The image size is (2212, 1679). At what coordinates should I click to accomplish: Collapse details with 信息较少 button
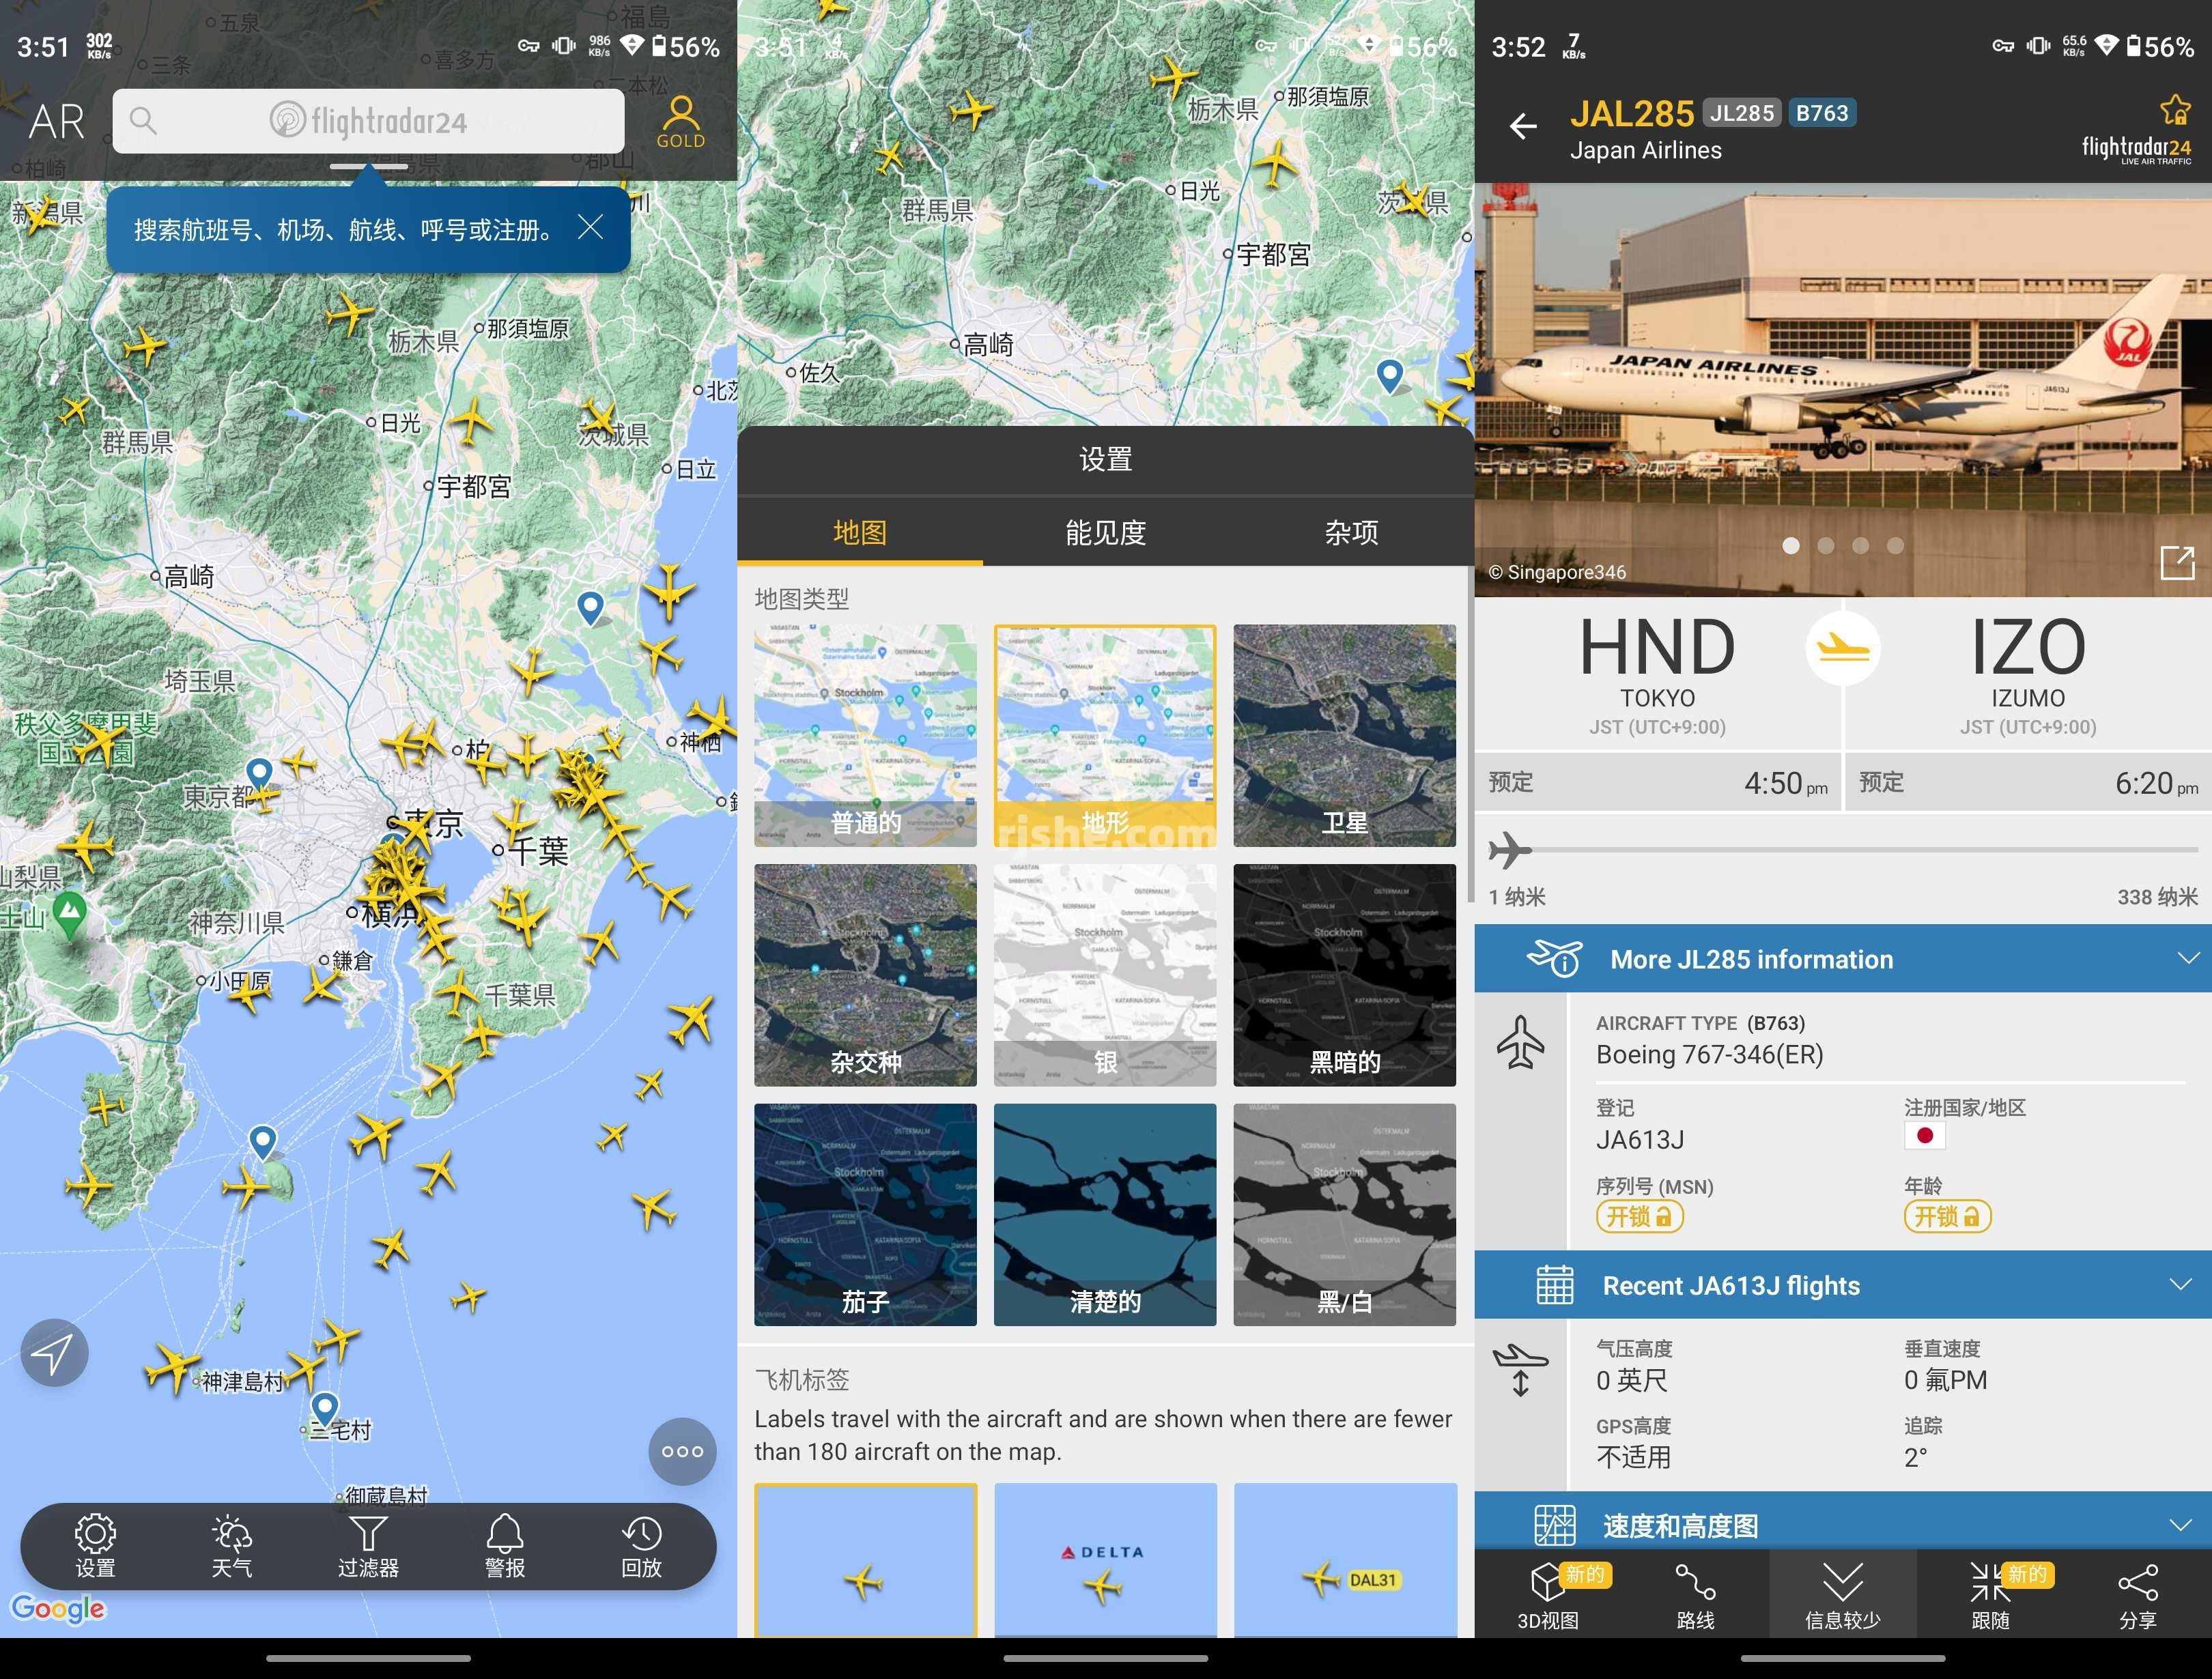click(1842, 1594)
